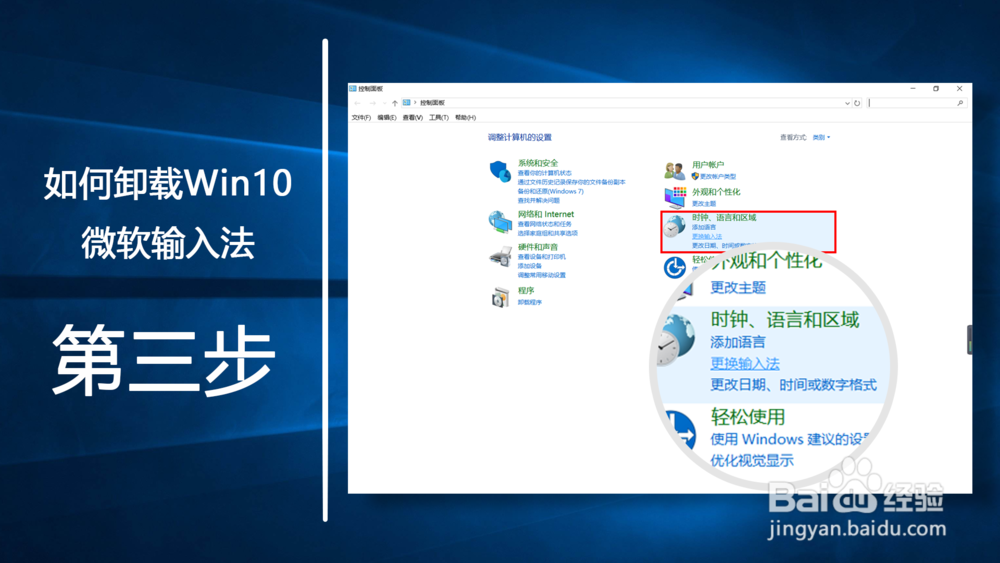Open the User Accounts people icon
Viewport: 1000px width, 563px height.
(x=674, y=171)
